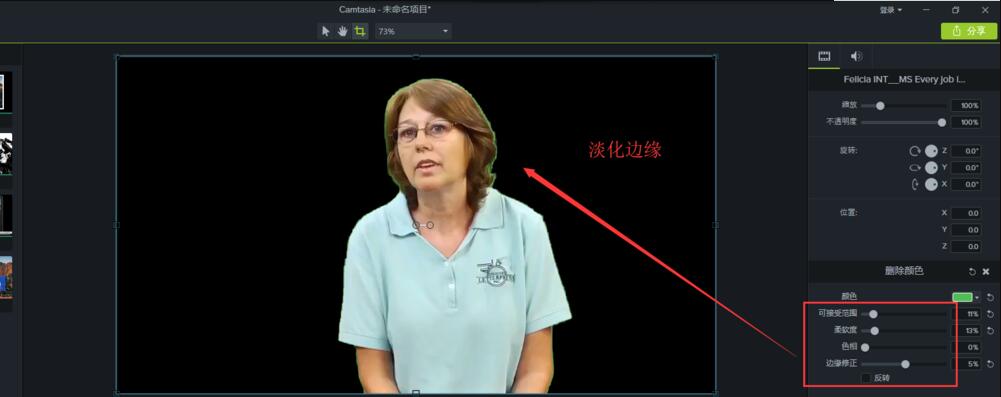Click the 位置 Y position field

coord(966,230)
